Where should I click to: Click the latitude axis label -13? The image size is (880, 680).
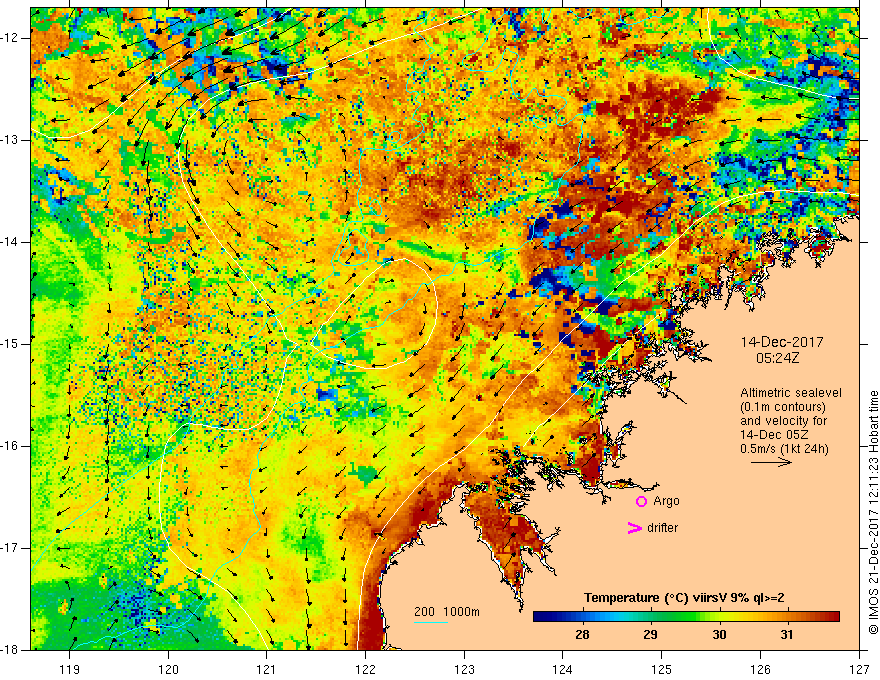(x=11, y=140)
